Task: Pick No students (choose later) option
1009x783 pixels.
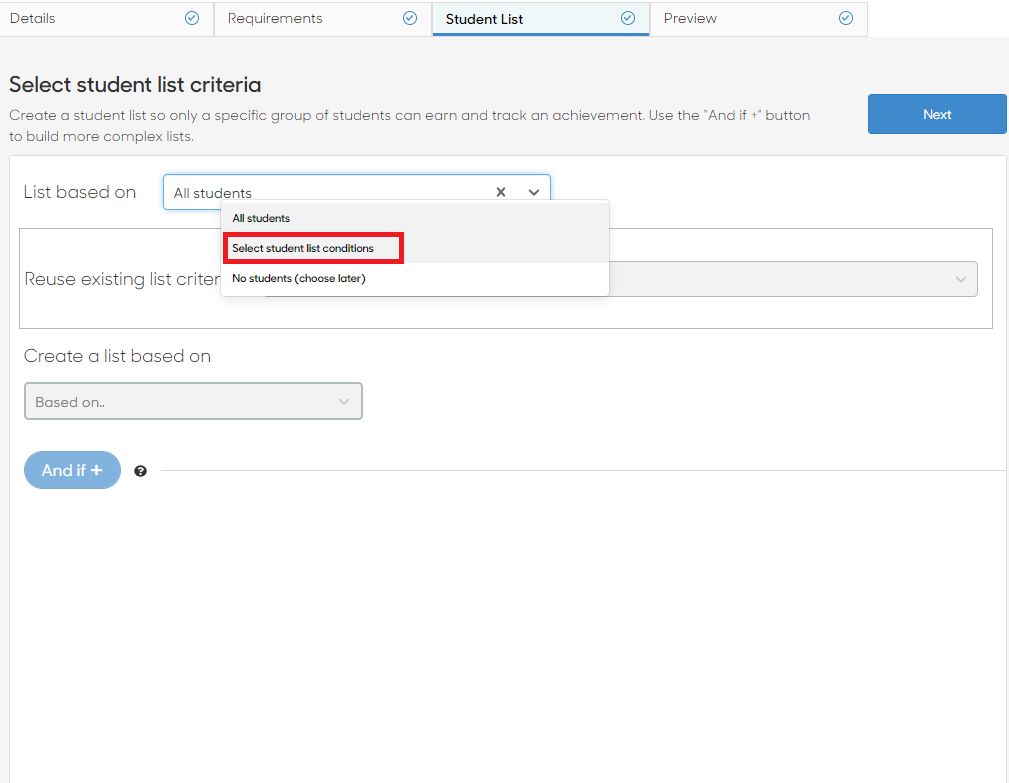Action: point(414,279)
